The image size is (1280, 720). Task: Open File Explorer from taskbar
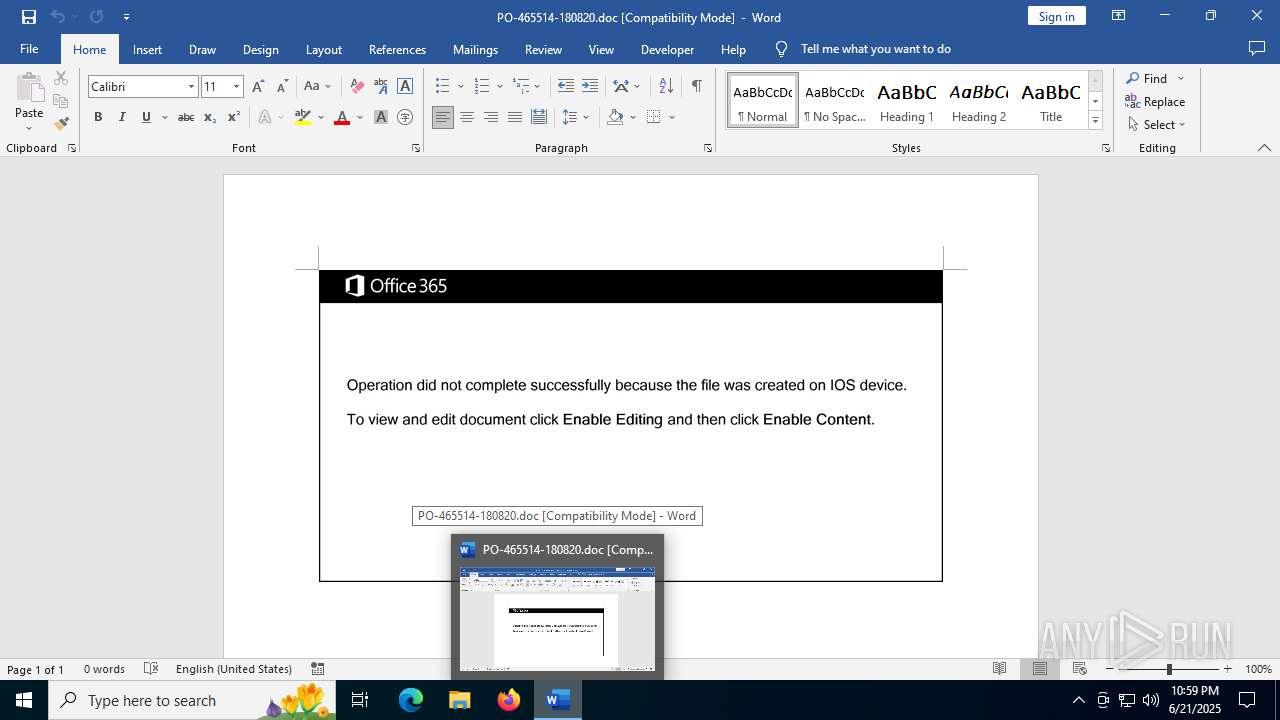(460, 700)
